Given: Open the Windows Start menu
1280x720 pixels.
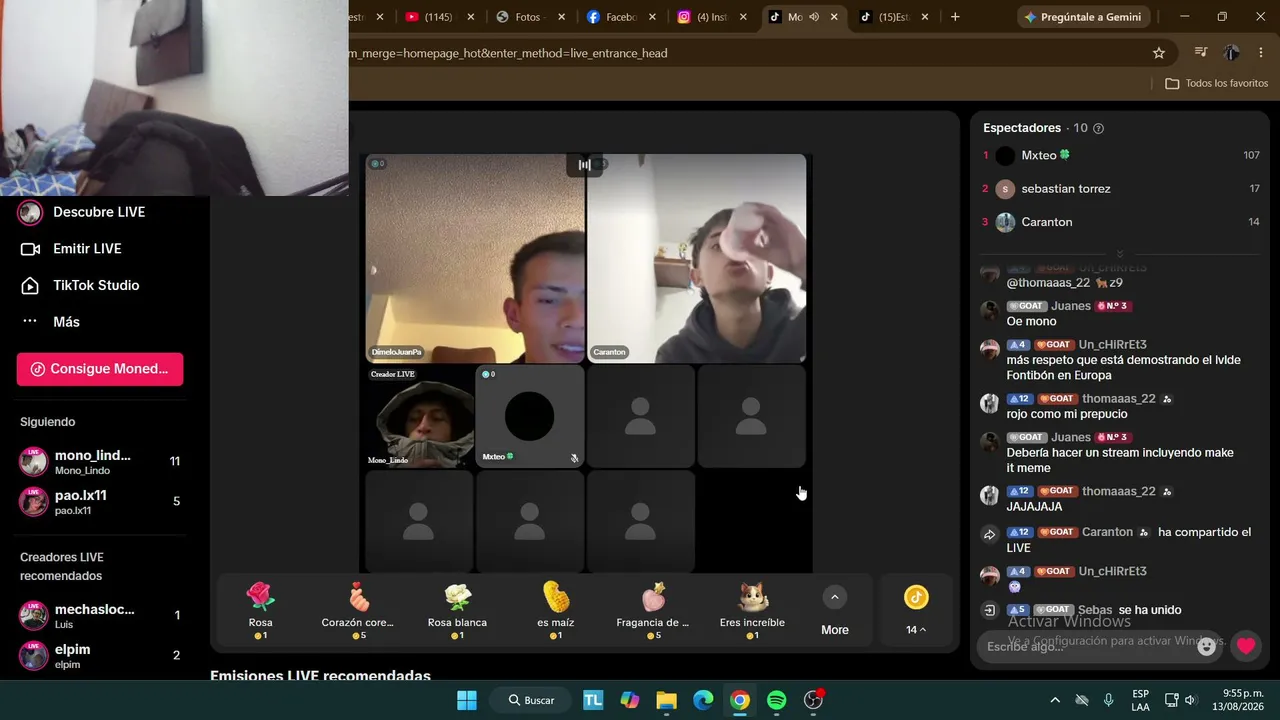Looking at the screenshot, I should tap(467, 700).
